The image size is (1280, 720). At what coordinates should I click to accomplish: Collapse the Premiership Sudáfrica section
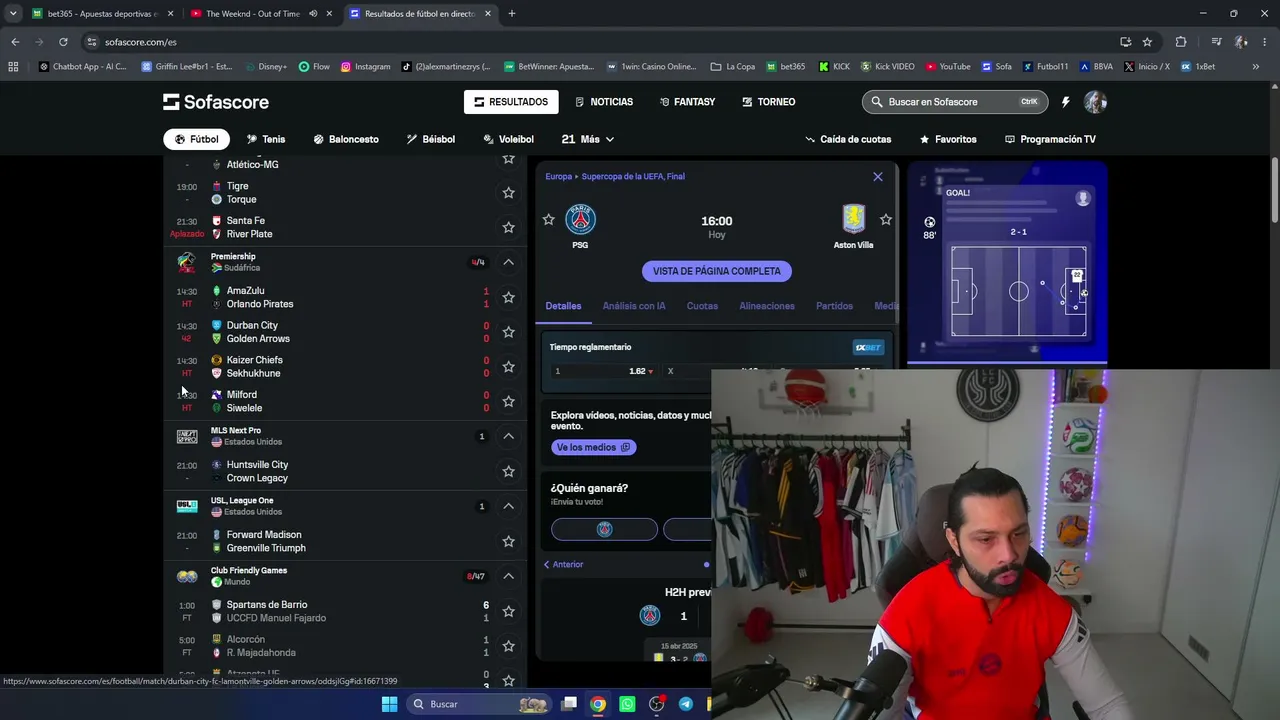click(508, 262)
